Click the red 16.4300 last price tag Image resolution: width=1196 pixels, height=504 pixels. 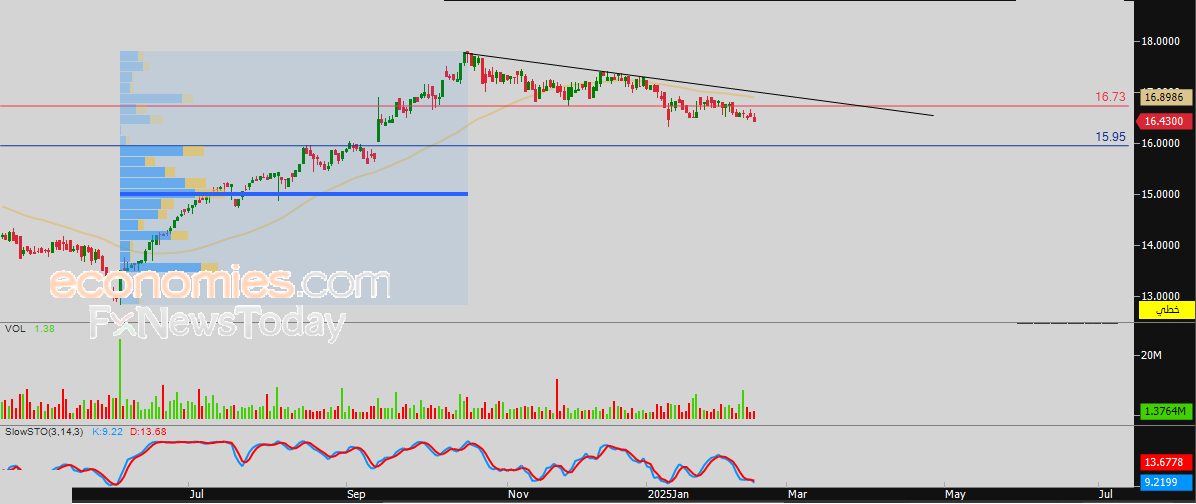point(1165,121)
